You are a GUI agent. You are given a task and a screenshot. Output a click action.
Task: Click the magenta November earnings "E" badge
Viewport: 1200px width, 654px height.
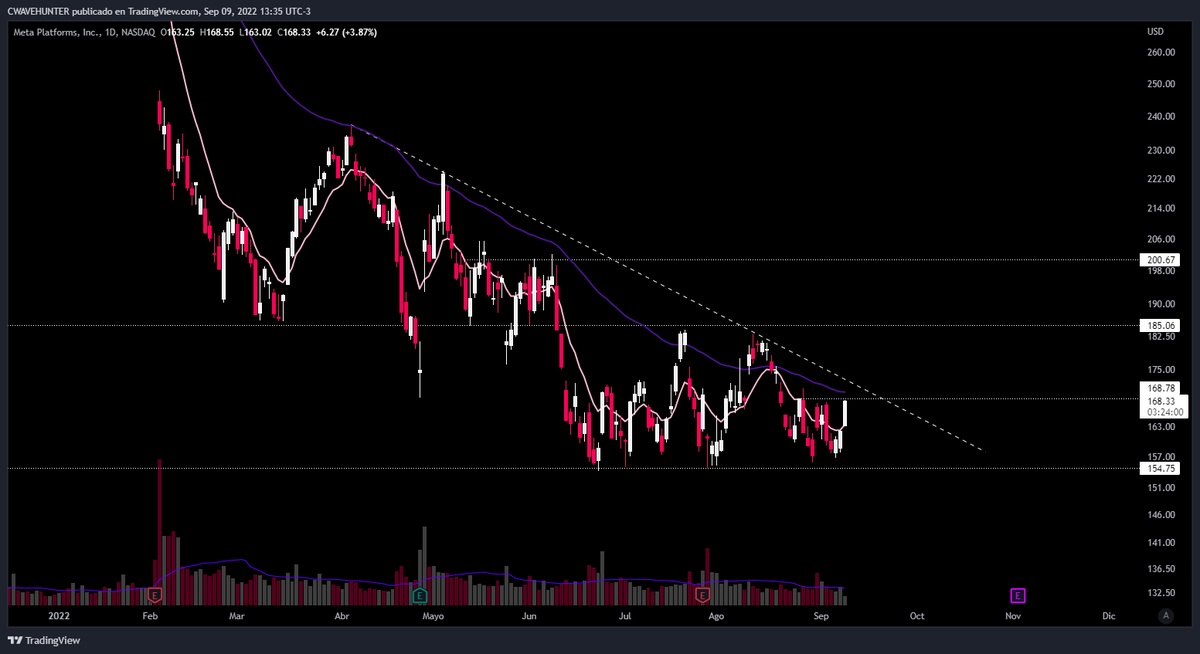click(x=1017, y=595)
